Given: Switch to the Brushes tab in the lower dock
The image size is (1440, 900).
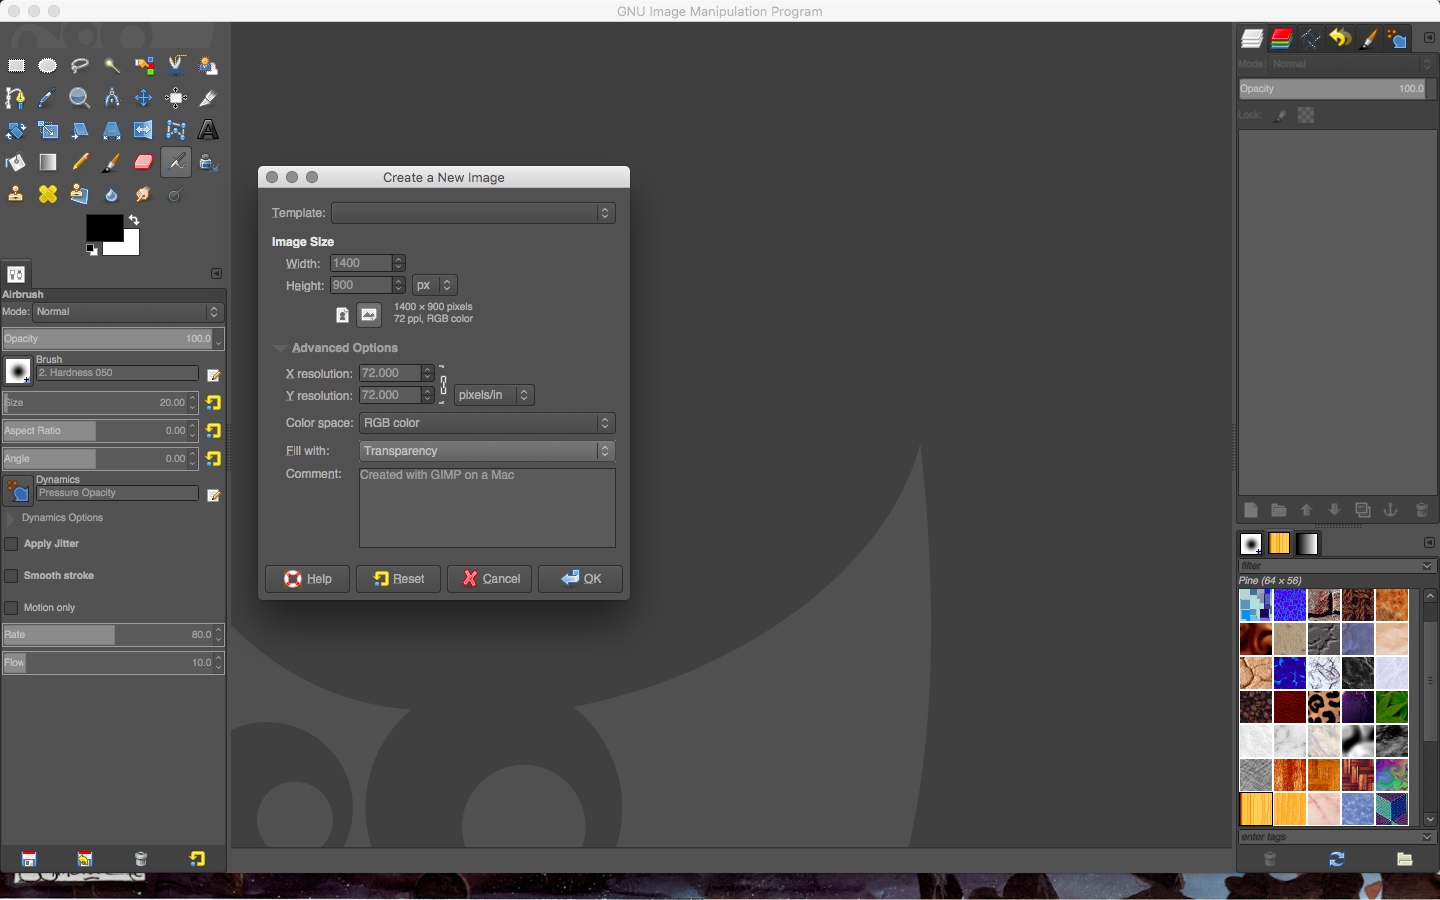Looking at the screenshot, I should (x=1251, y=543).
